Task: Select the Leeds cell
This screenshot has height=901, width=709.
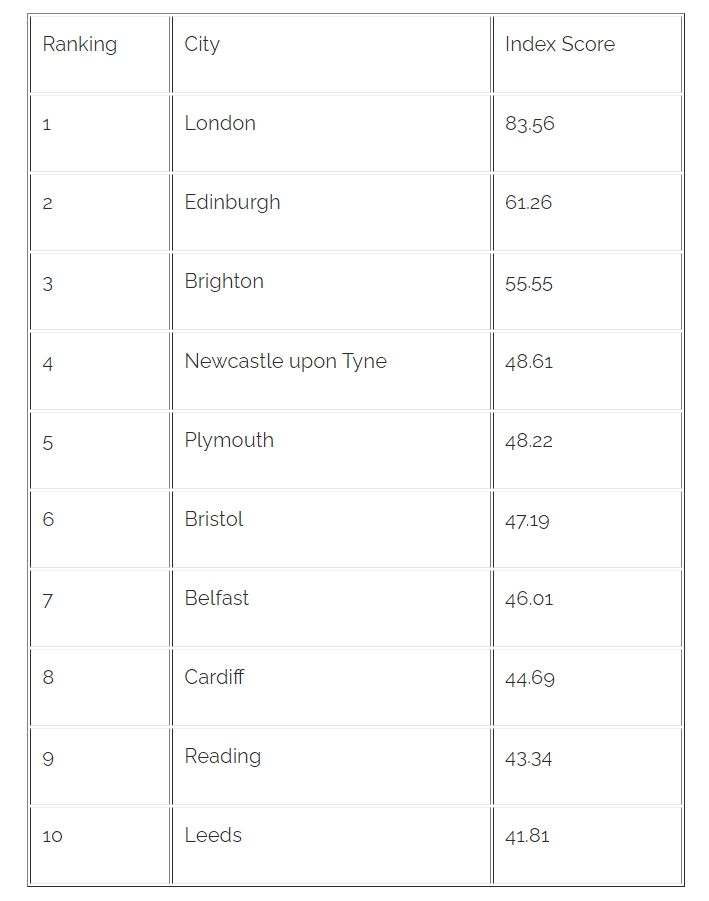Action: (x=213, y=836)
